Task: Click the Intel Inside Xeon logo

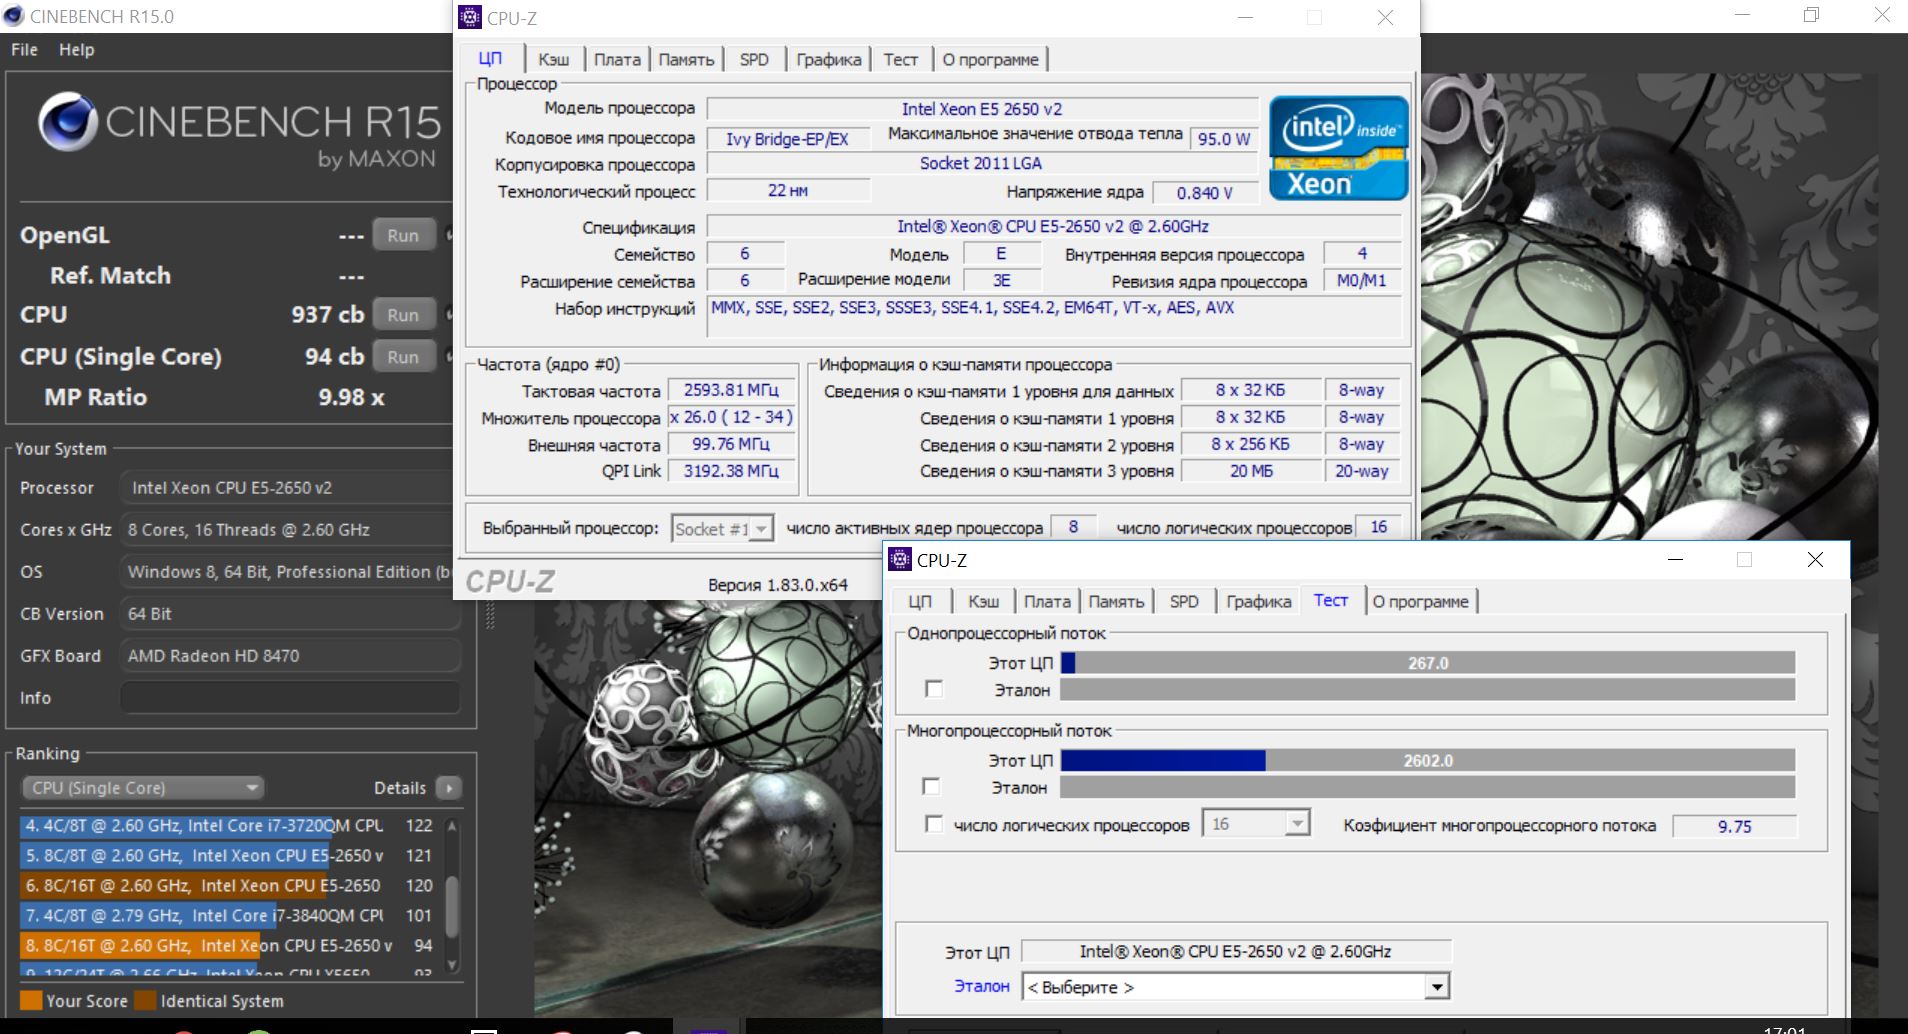Action: 1339,148
